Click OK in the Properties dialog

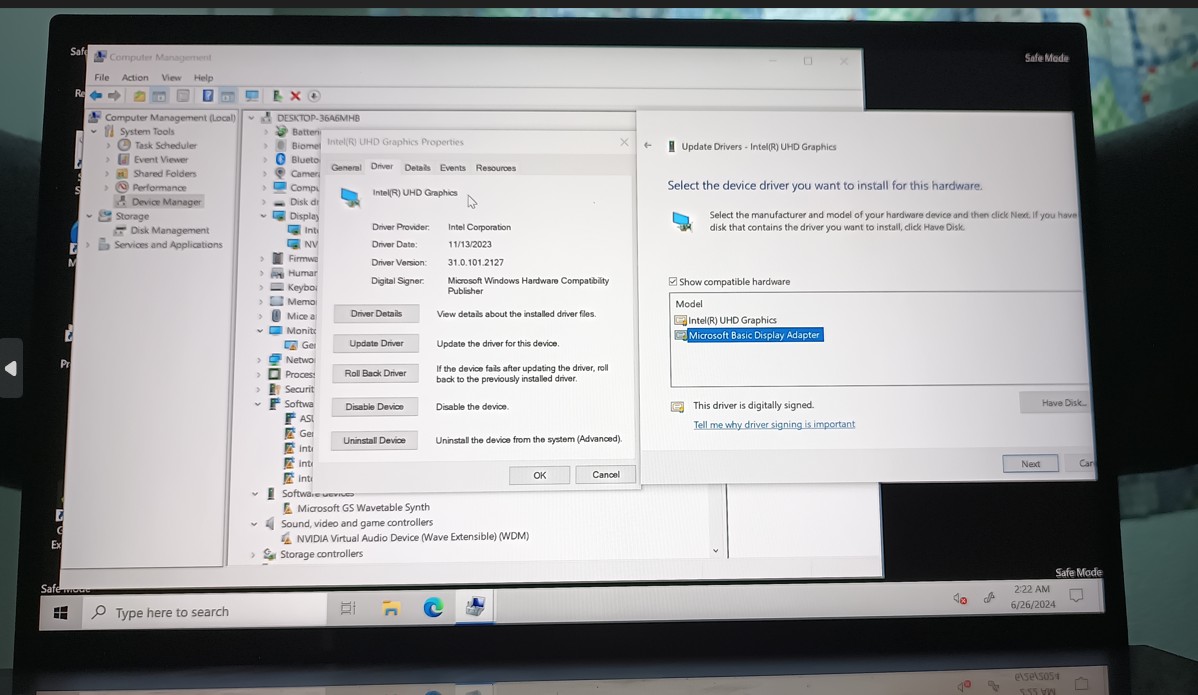point(539,475)
